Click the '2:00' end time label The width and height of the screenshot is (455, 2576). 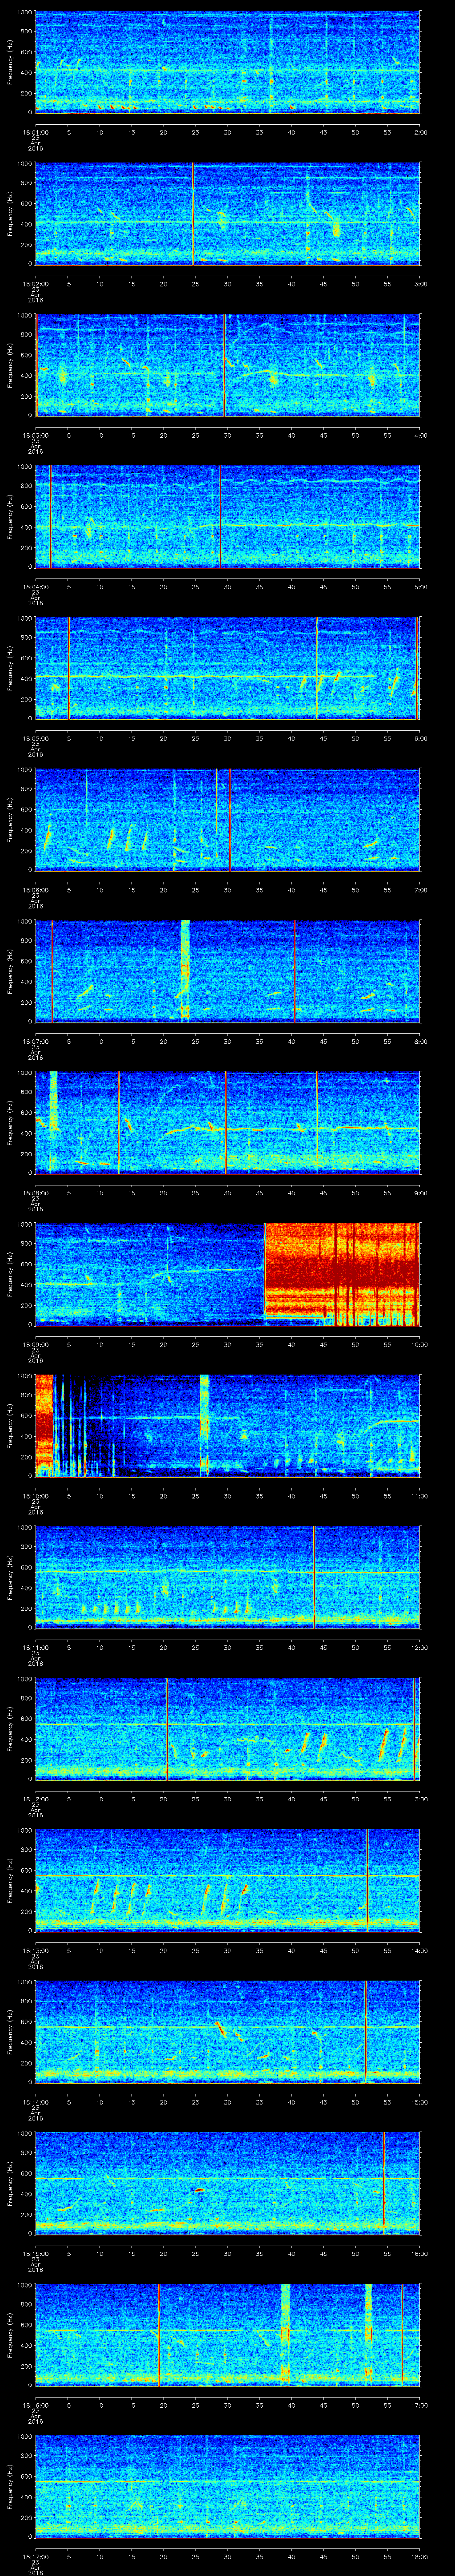coord(420,132)
